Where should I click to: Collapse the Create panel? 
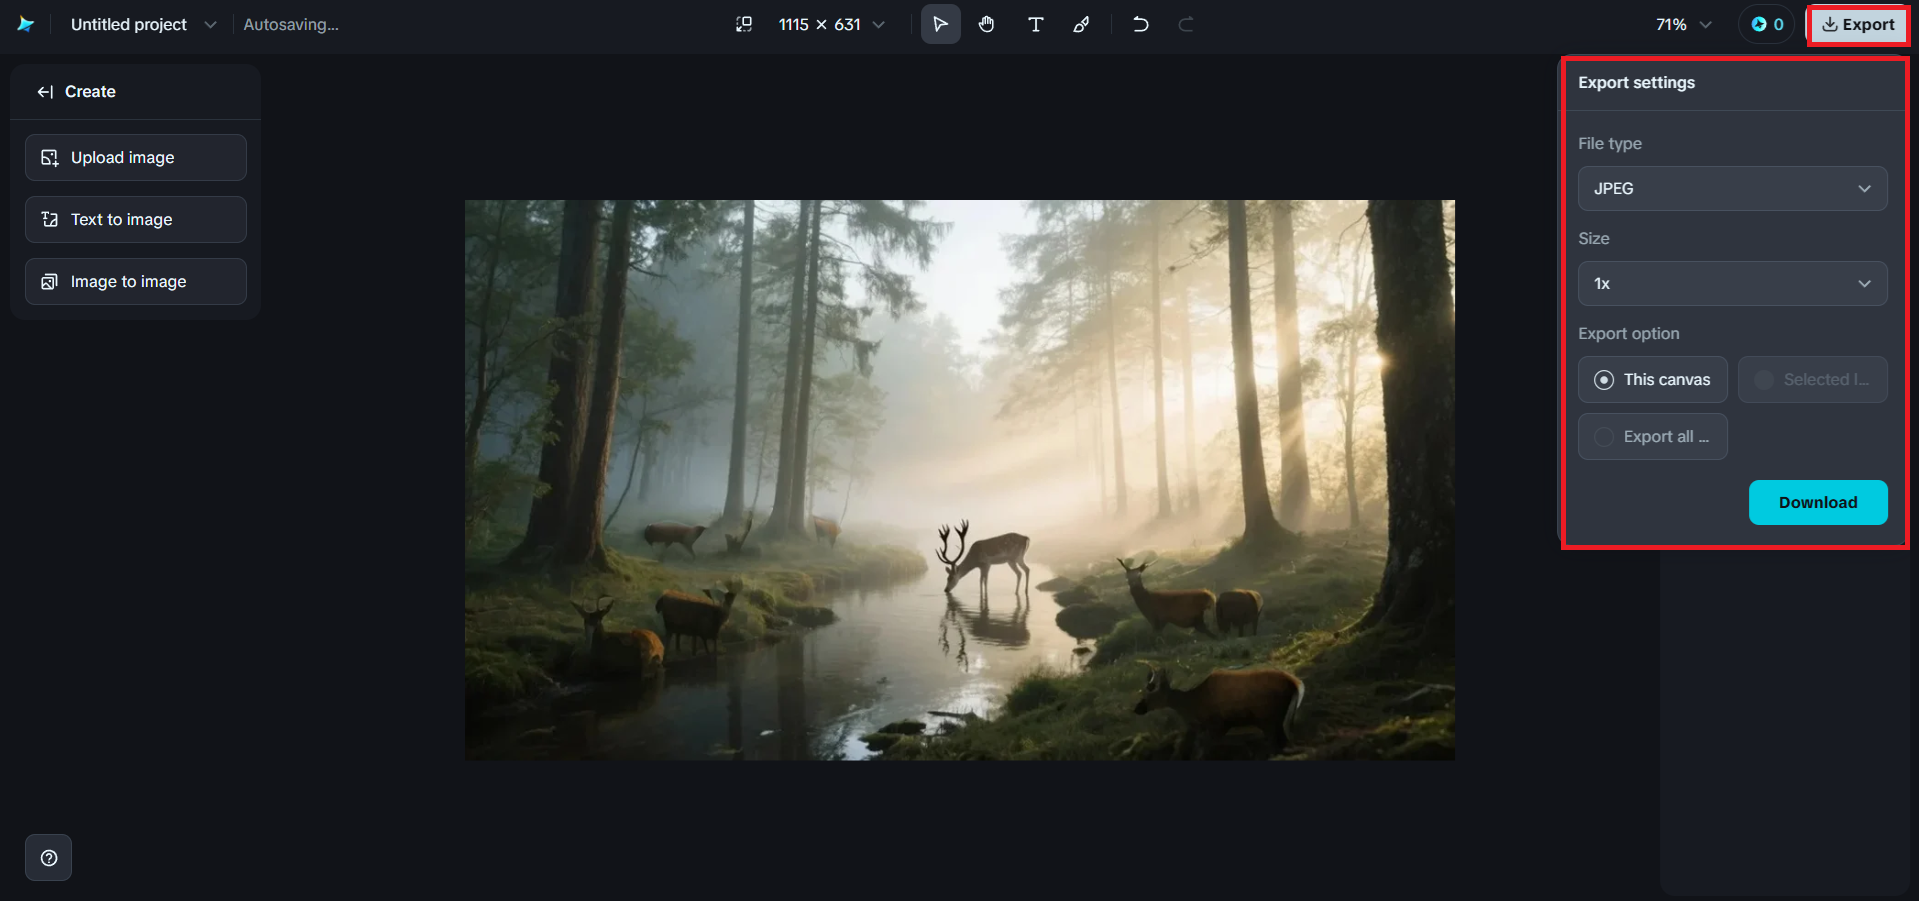pyautogui.click(x=45, y=91)
